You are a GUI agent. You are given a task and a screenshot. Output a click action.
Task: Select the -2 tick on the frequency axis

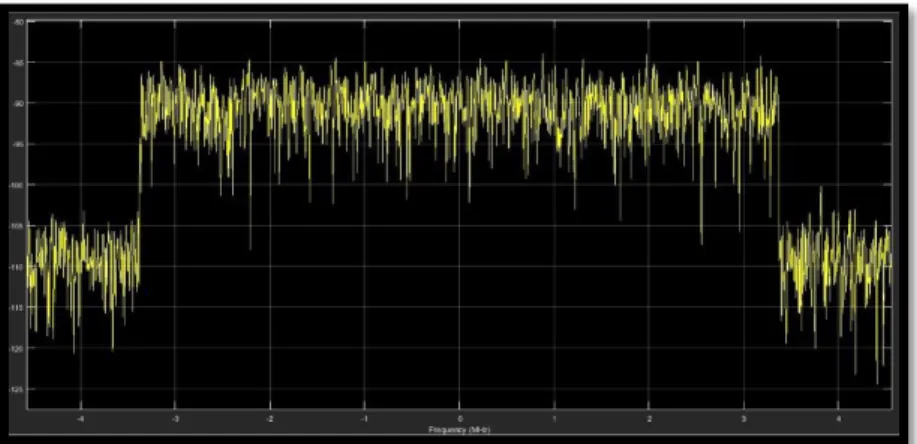(270, 419)
